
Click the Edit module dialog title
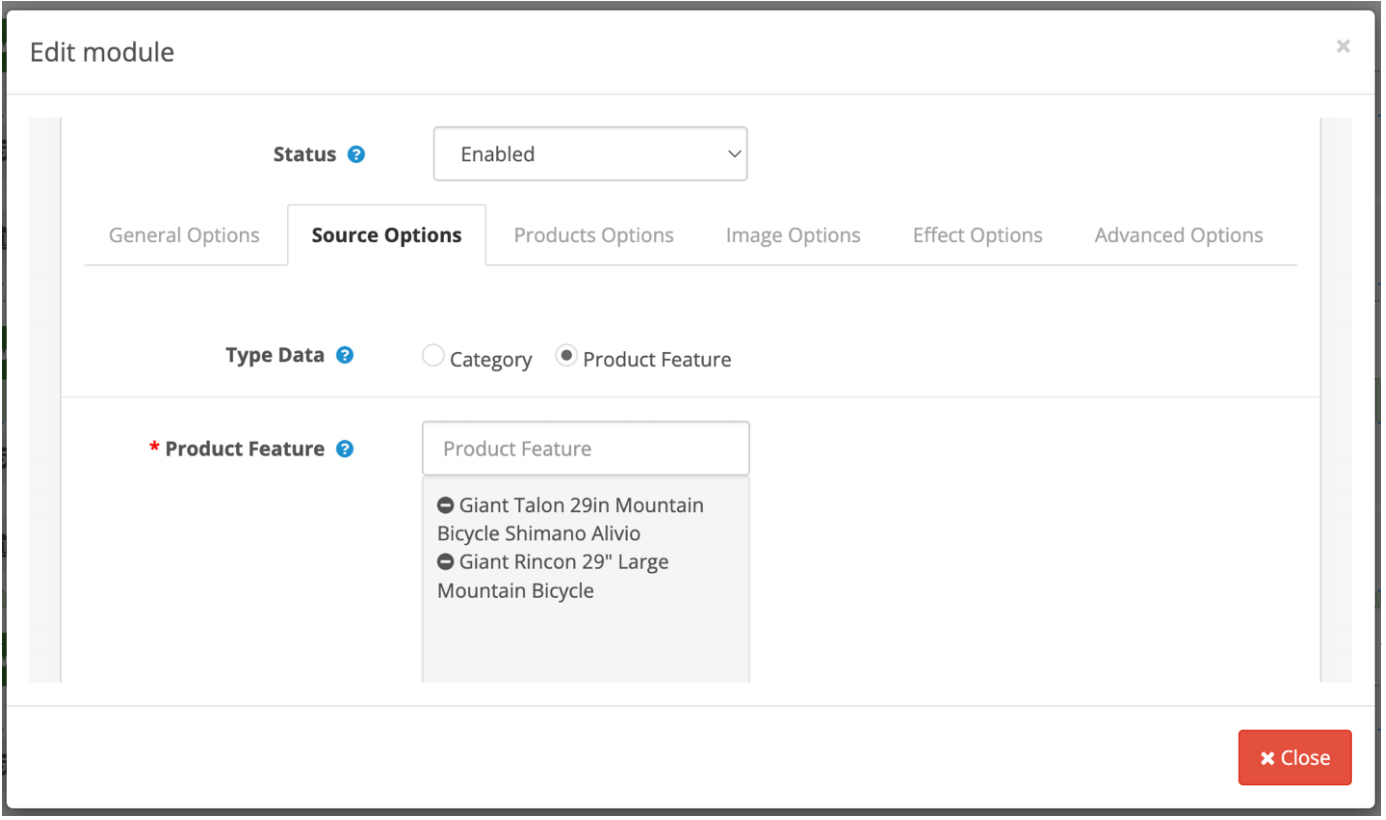102,52
